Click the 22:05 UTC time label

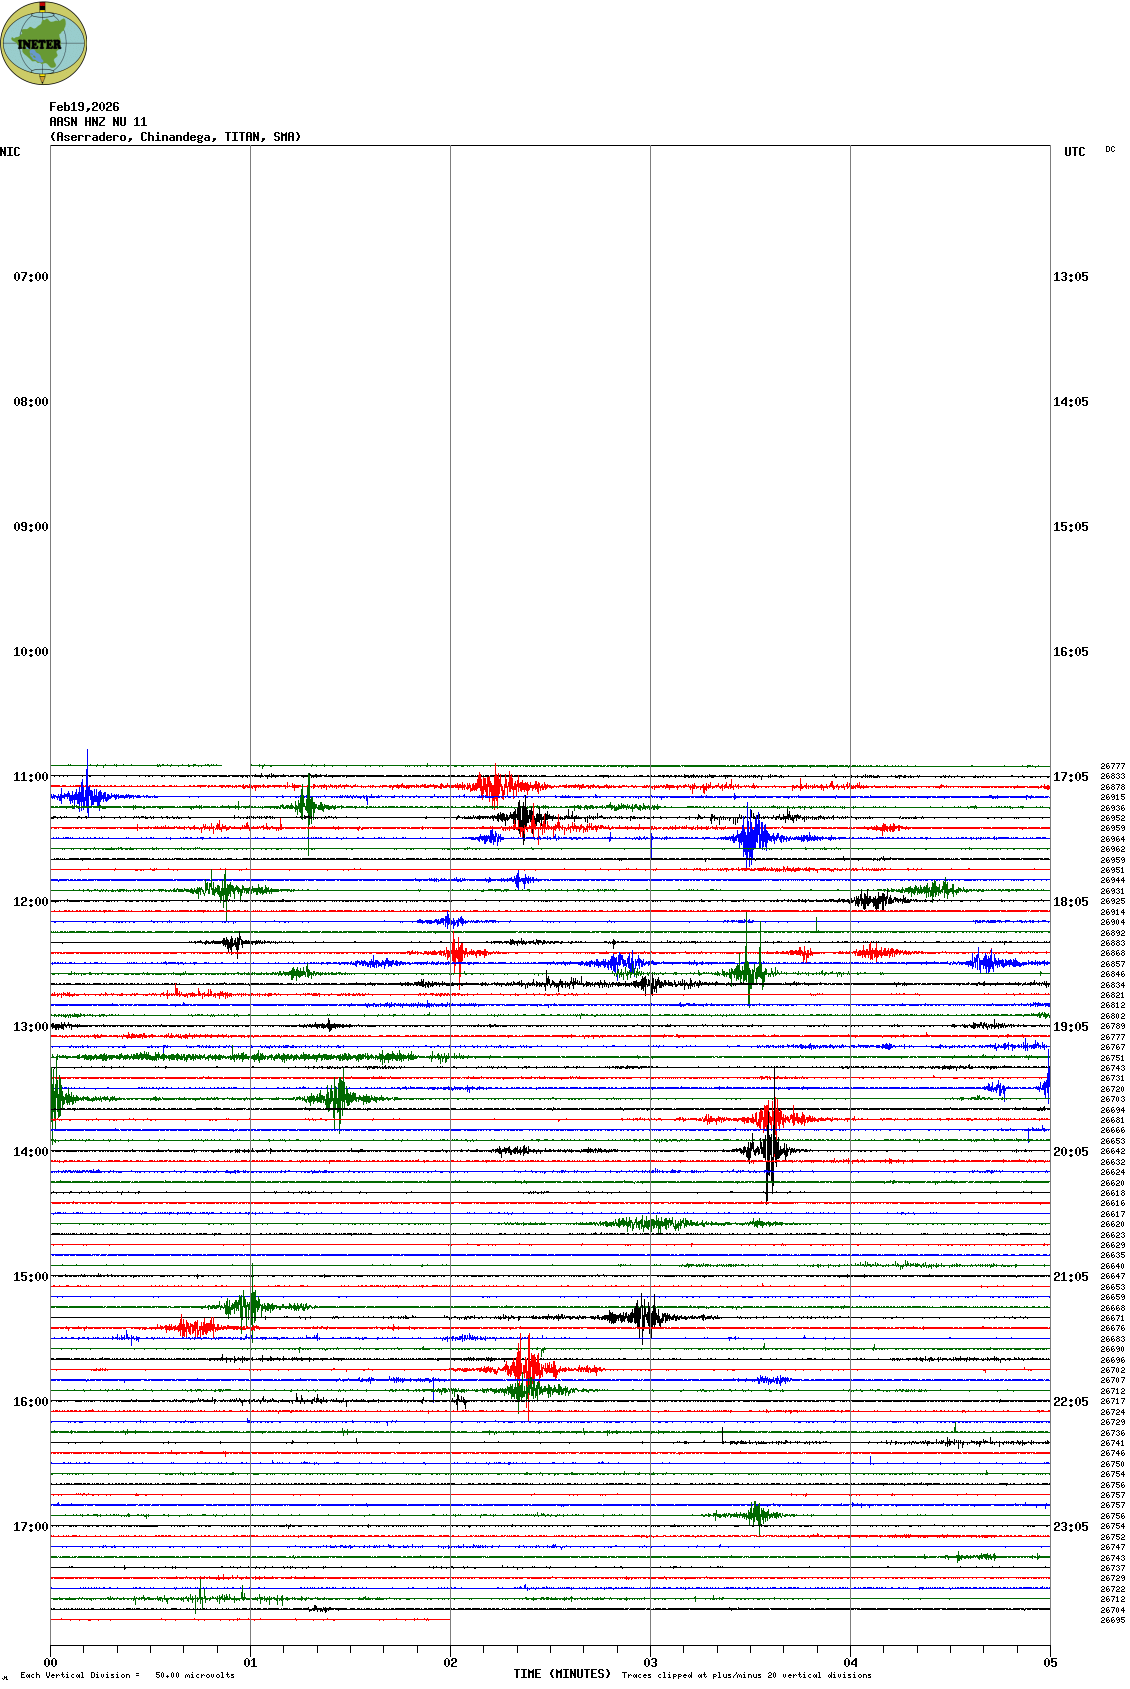pyautogui.click(x=1070, y=1402)
